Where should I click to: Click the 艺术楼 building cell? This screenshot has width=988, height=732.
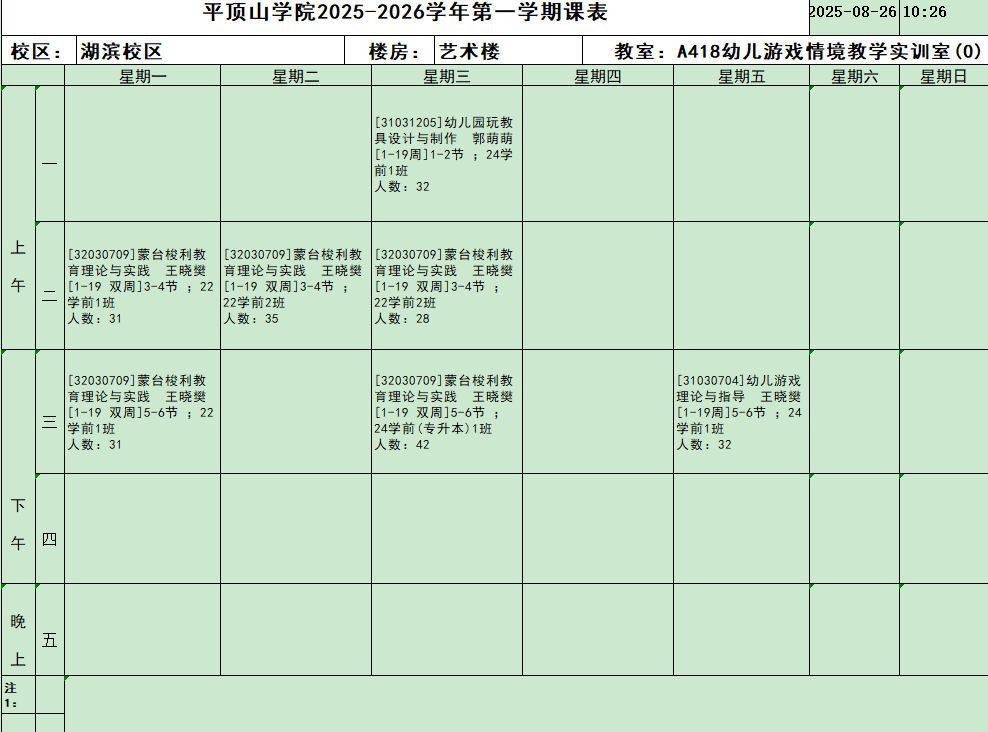coord(470,52)
